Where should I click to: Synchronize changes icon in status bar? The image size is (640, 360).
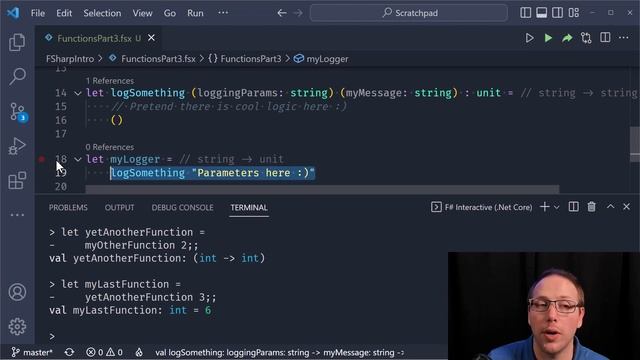click(69, 352)
